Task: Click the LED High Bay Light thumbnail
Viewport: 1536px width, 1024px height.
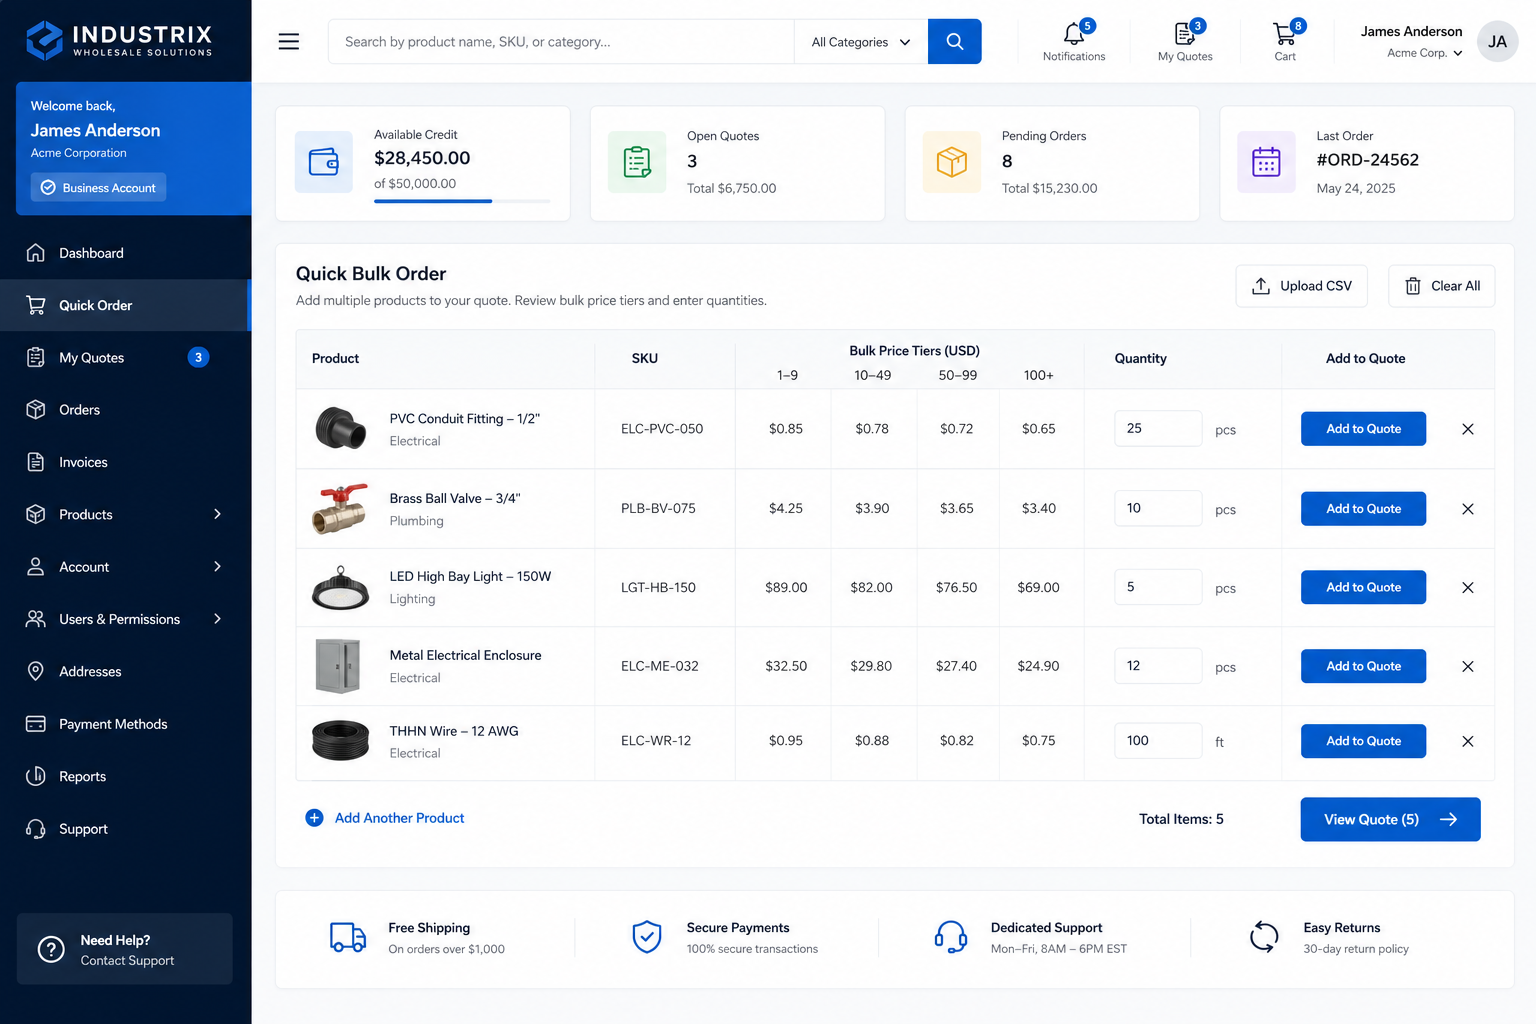Action: pyautogui.click(x=340, y=588)
